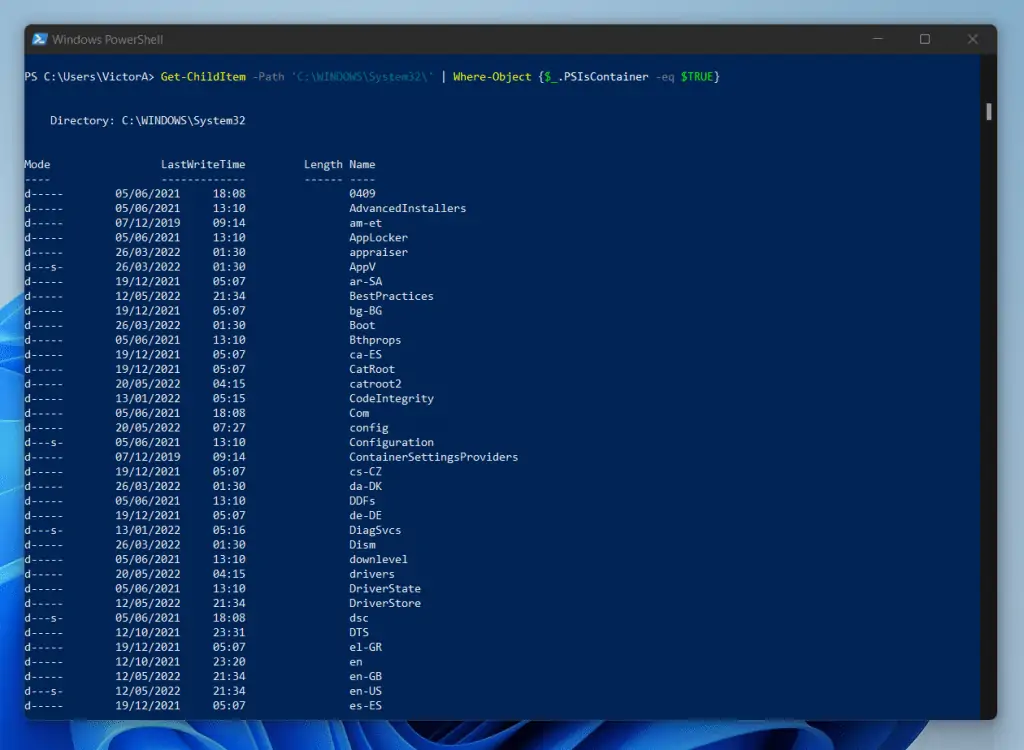Click the 05:16 time in the DiagSvcs row
Image resolution: width=1024 pixels, height=750 pixels.
tap(229, 530)
